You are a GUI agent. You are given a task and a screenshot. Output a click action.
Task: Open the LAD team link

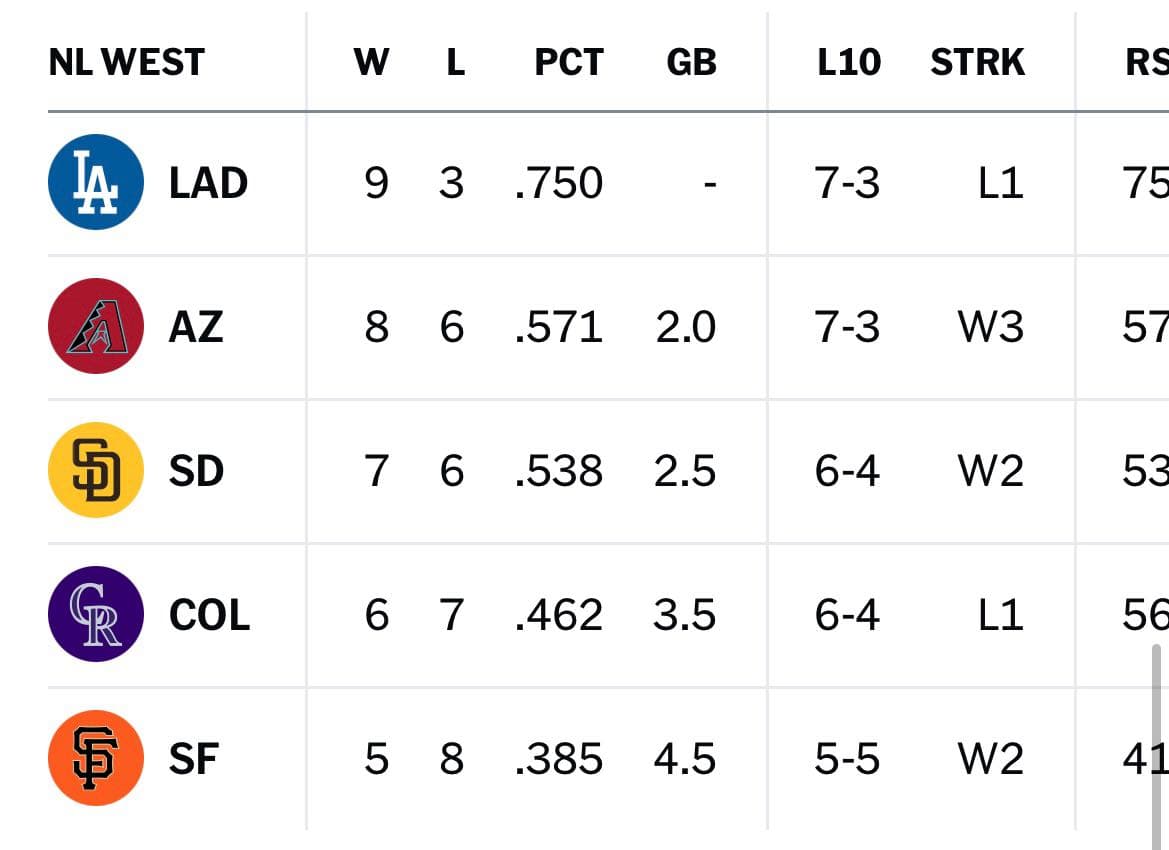[208, 183]
